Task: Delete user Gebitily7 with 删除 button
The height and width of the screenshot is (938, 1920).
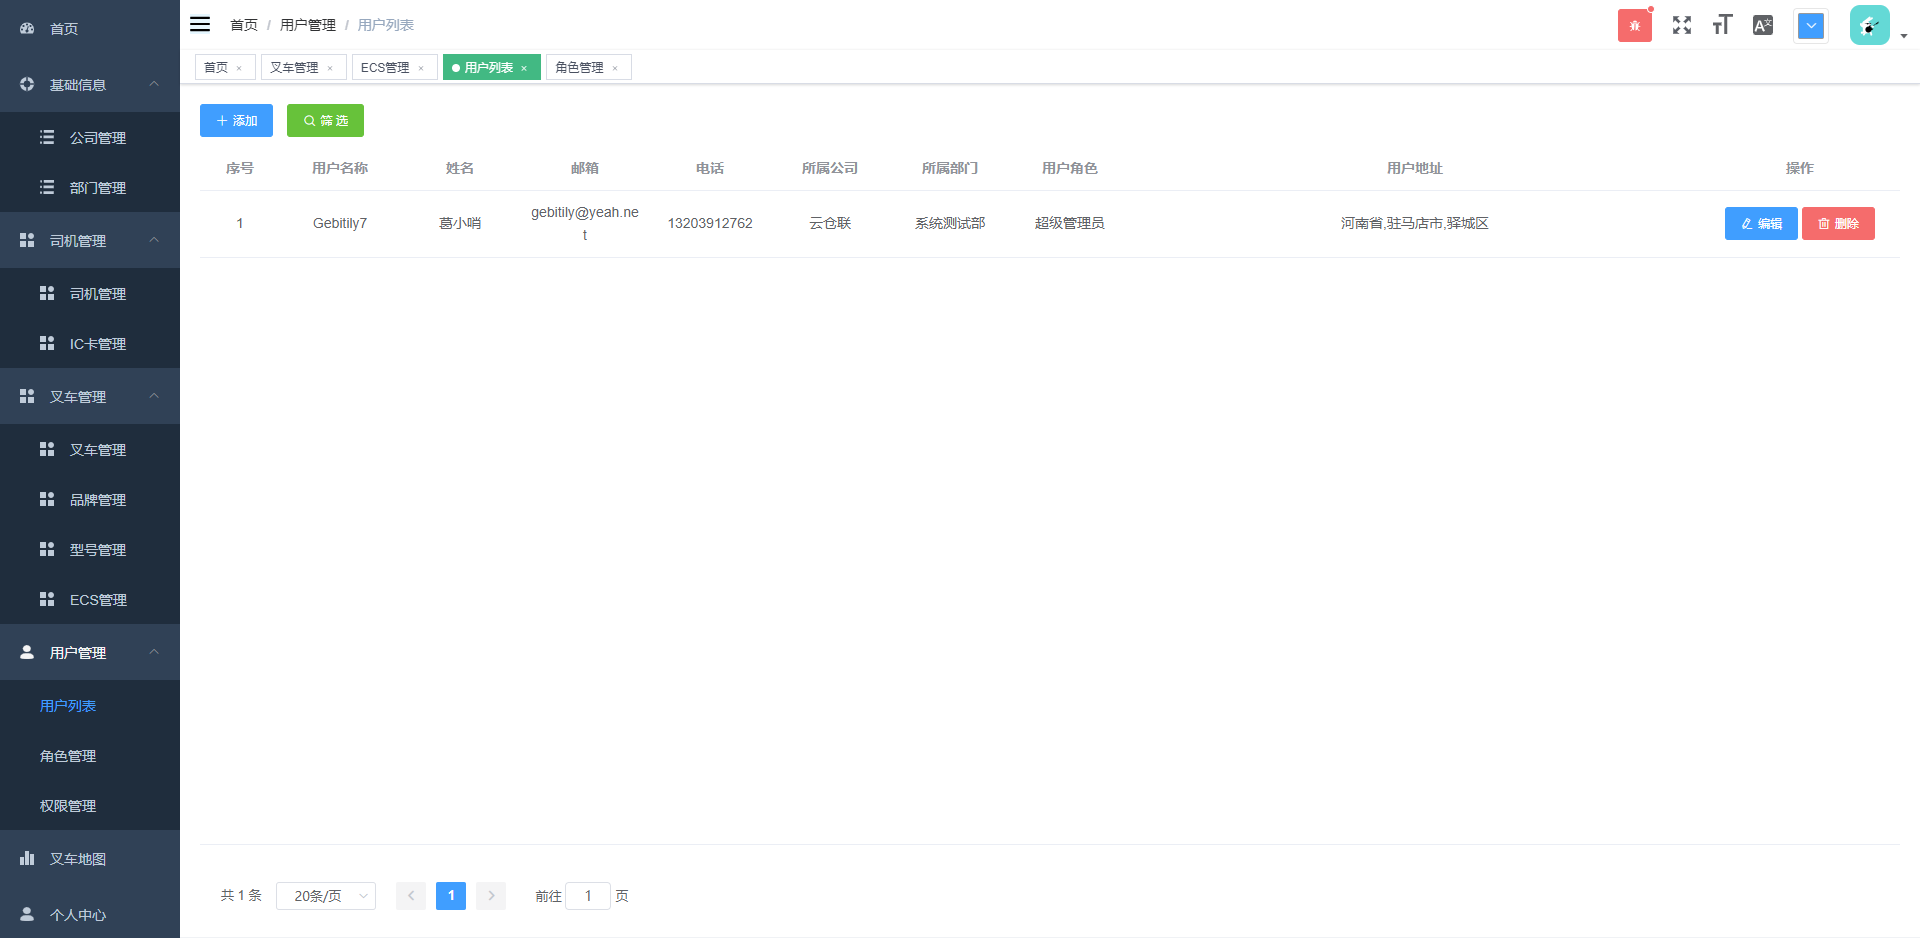Action: click(x=1838, y=224)
